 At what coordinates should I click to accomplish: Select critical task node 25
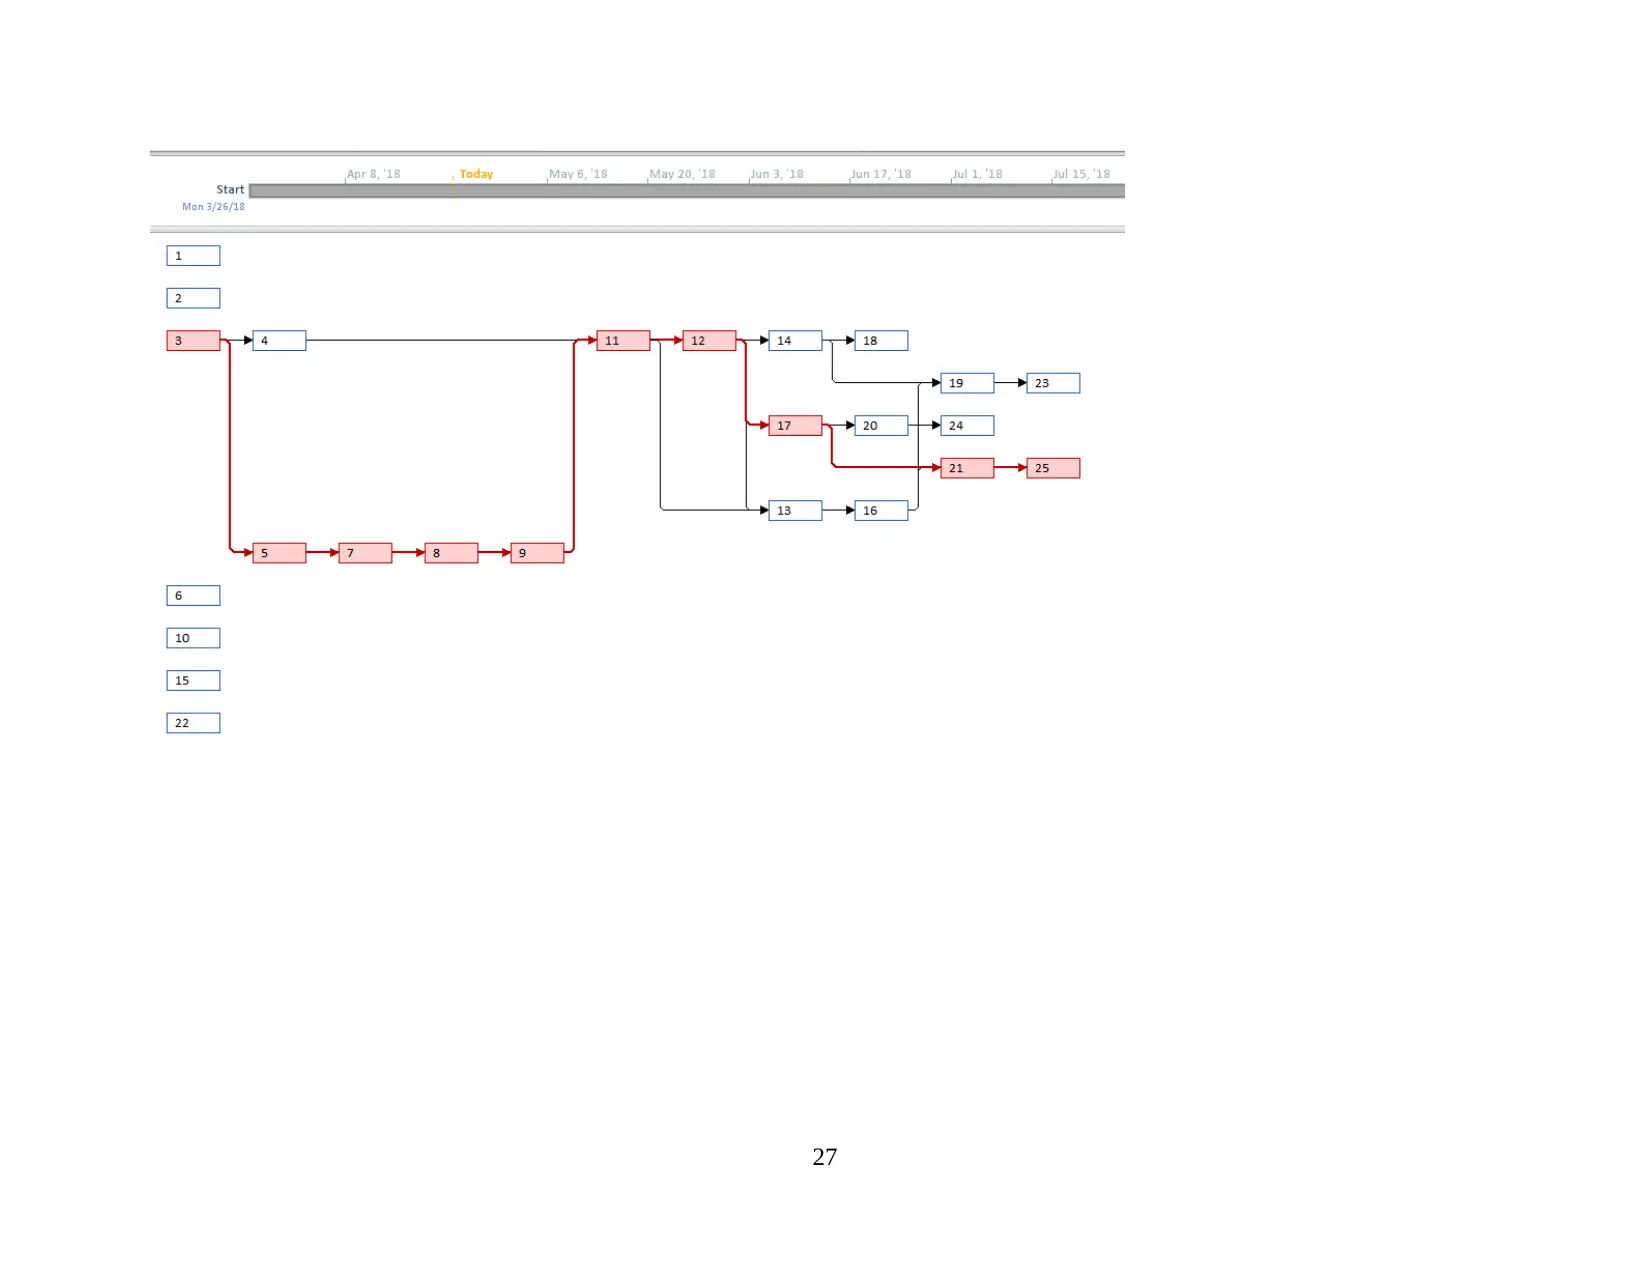(1053, 468)
